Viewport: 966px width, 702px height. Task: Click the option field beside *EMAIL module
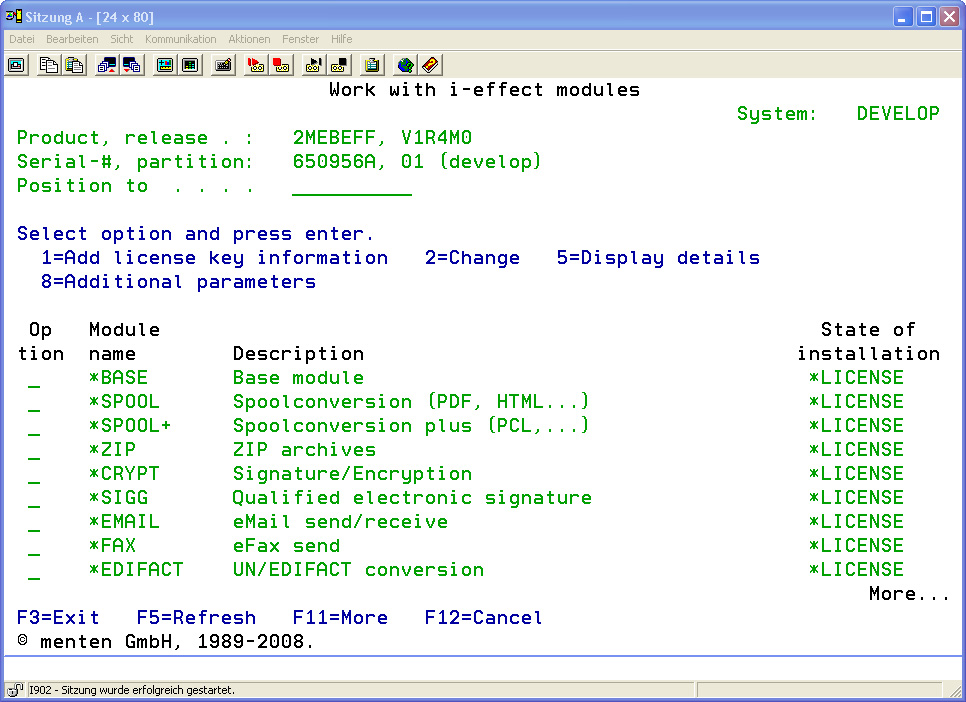point(34,524)
